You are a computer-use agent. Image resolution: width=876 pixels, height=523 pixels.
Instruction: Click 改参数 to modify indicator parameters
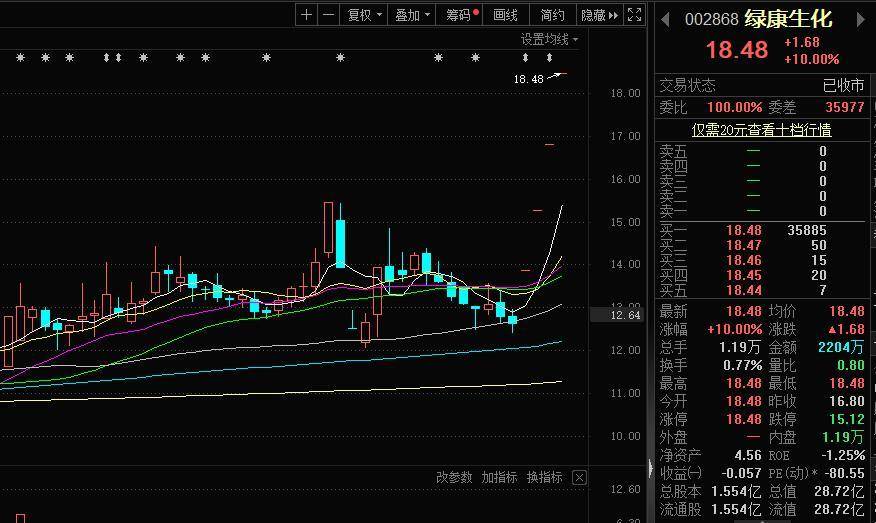[x=453, y=478]
